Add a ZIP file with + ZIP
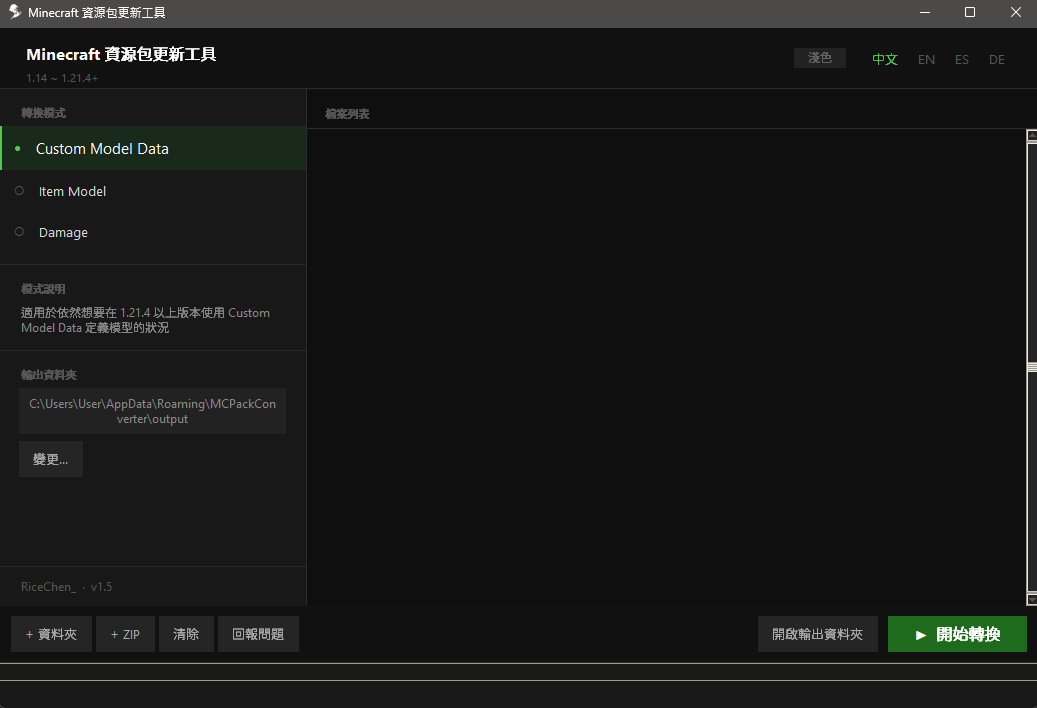 [125, 634]
